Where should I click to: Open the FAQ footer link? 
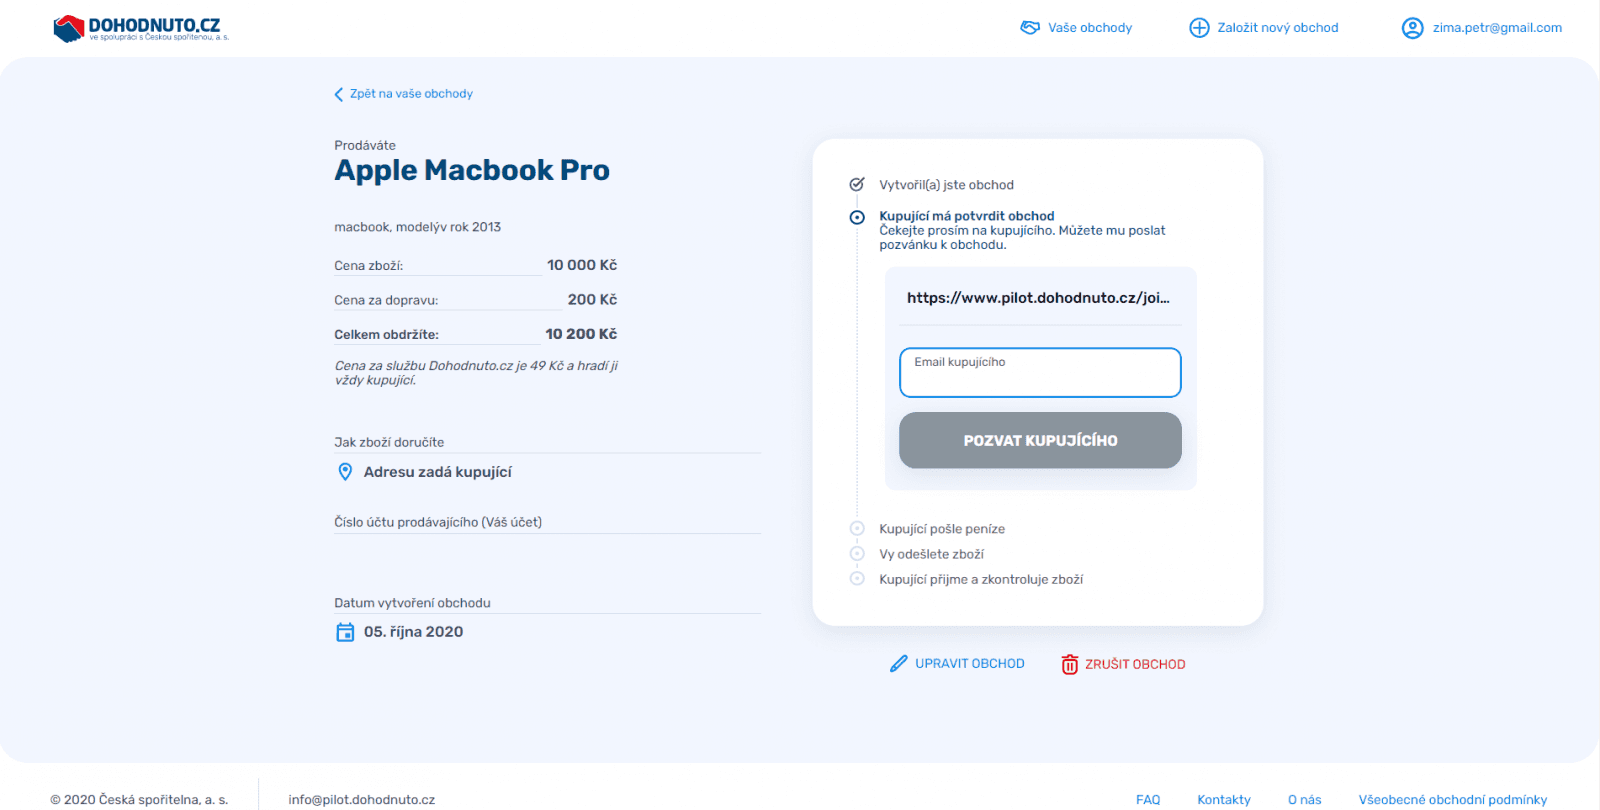coord(1148,799)
